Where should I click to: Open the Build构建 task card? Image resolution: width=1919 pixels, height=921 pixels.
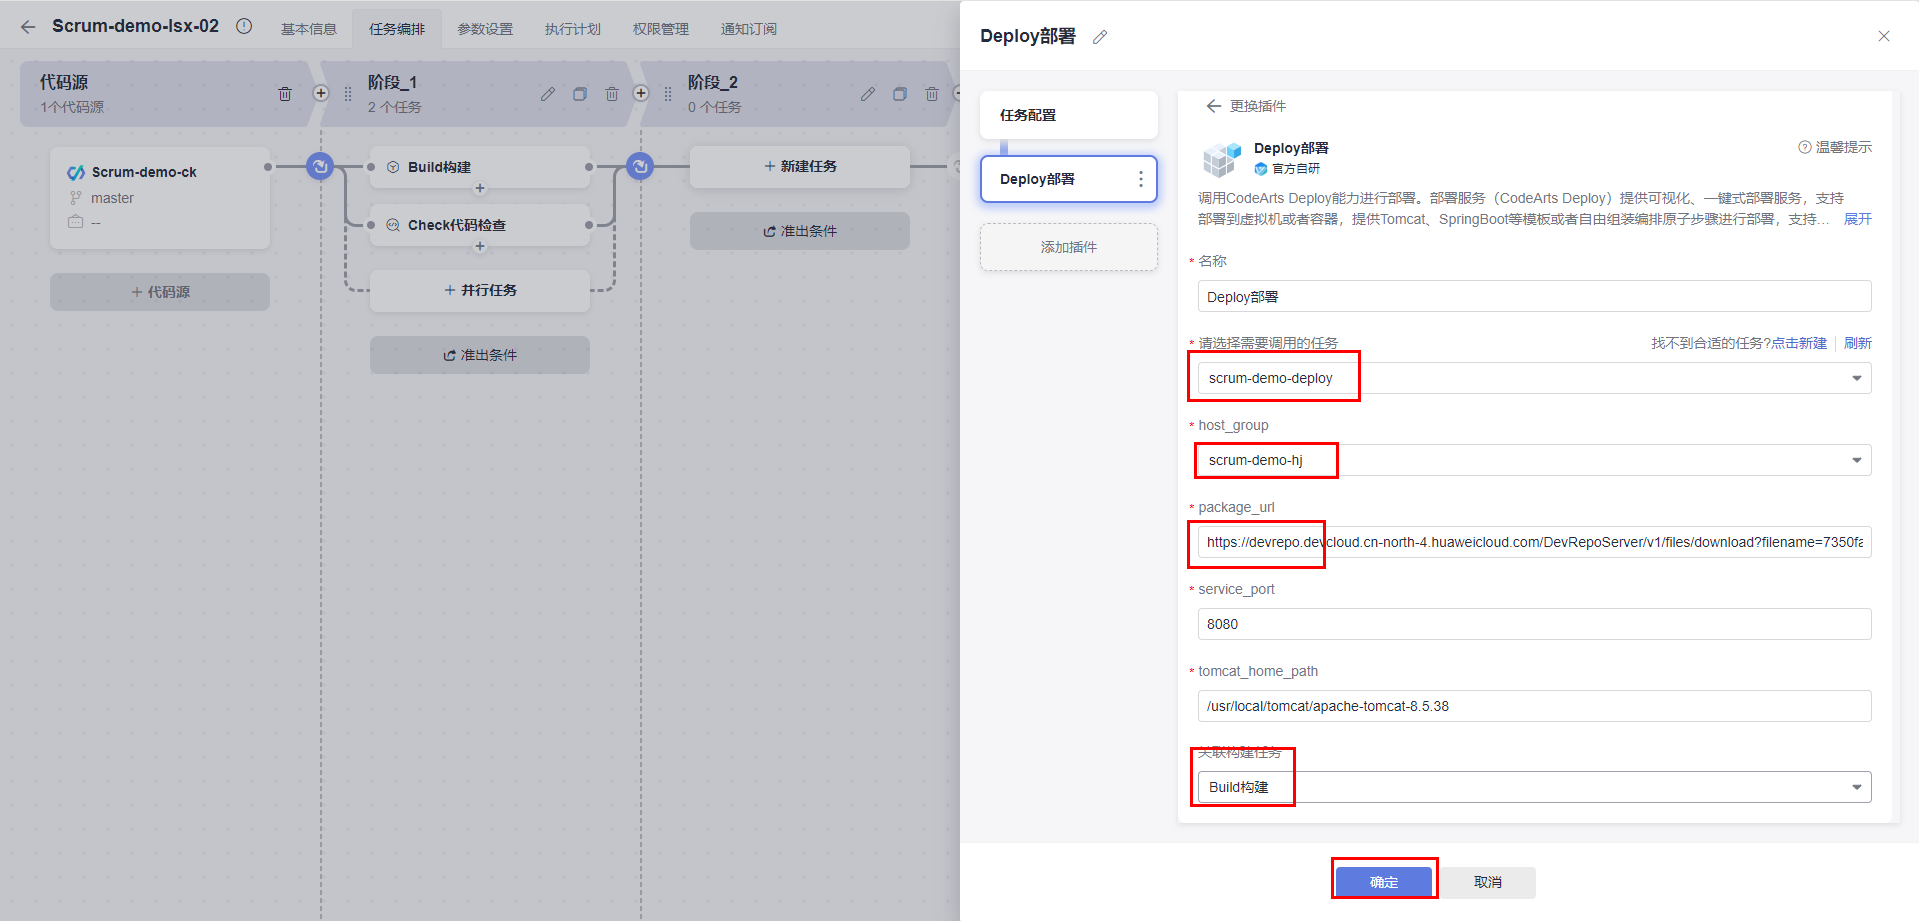pos(480,167)
